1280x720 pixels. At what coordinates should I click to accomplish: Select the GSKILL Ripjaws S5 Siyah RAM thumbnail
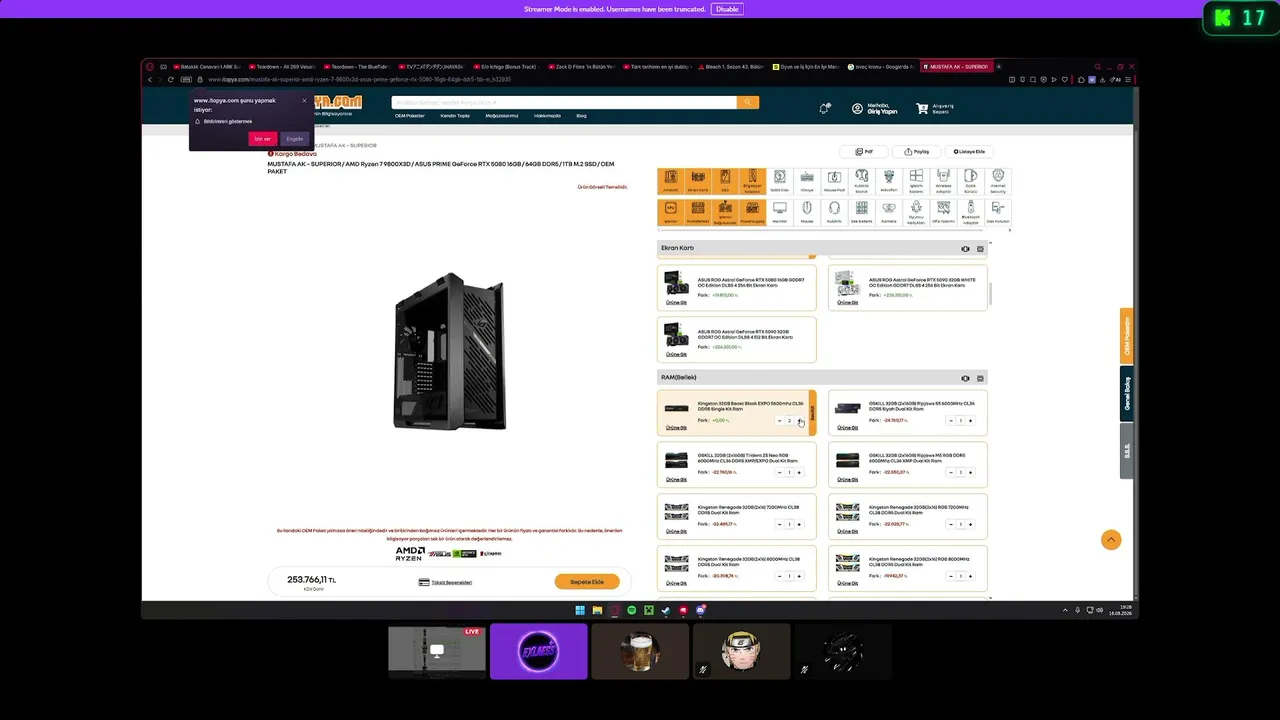click(848, 409)
